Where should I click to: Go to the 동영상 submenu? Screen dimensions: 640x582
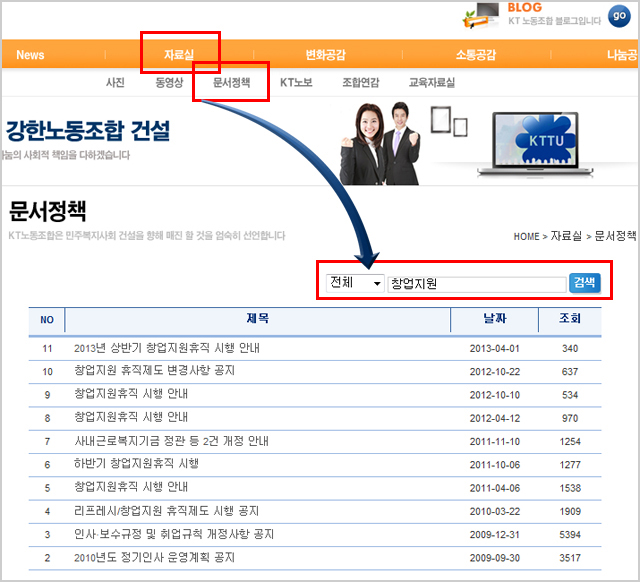(x=168, y=83)
